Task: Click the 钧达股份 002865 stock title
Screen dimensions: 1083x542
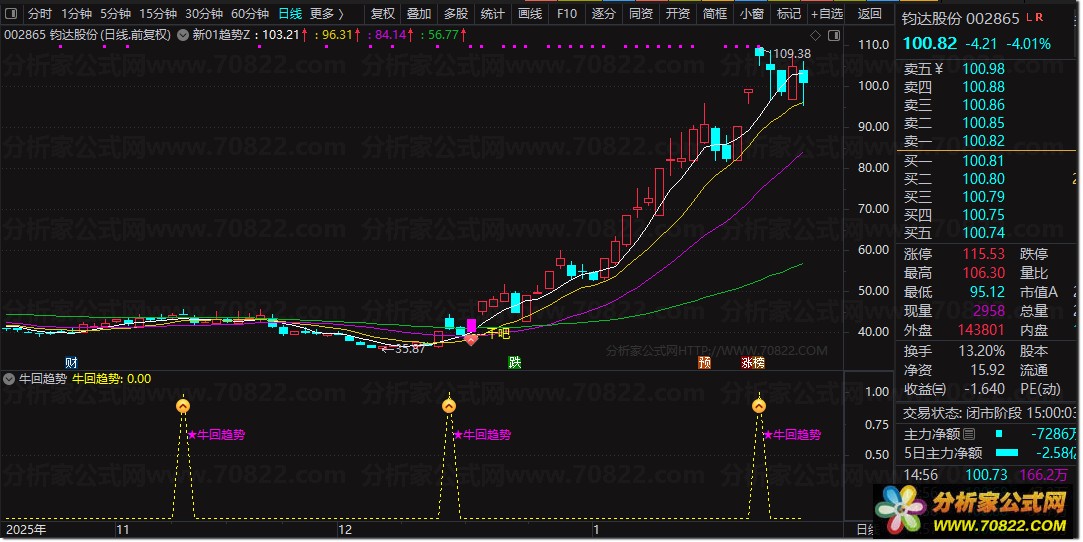Action: [960, 19]
